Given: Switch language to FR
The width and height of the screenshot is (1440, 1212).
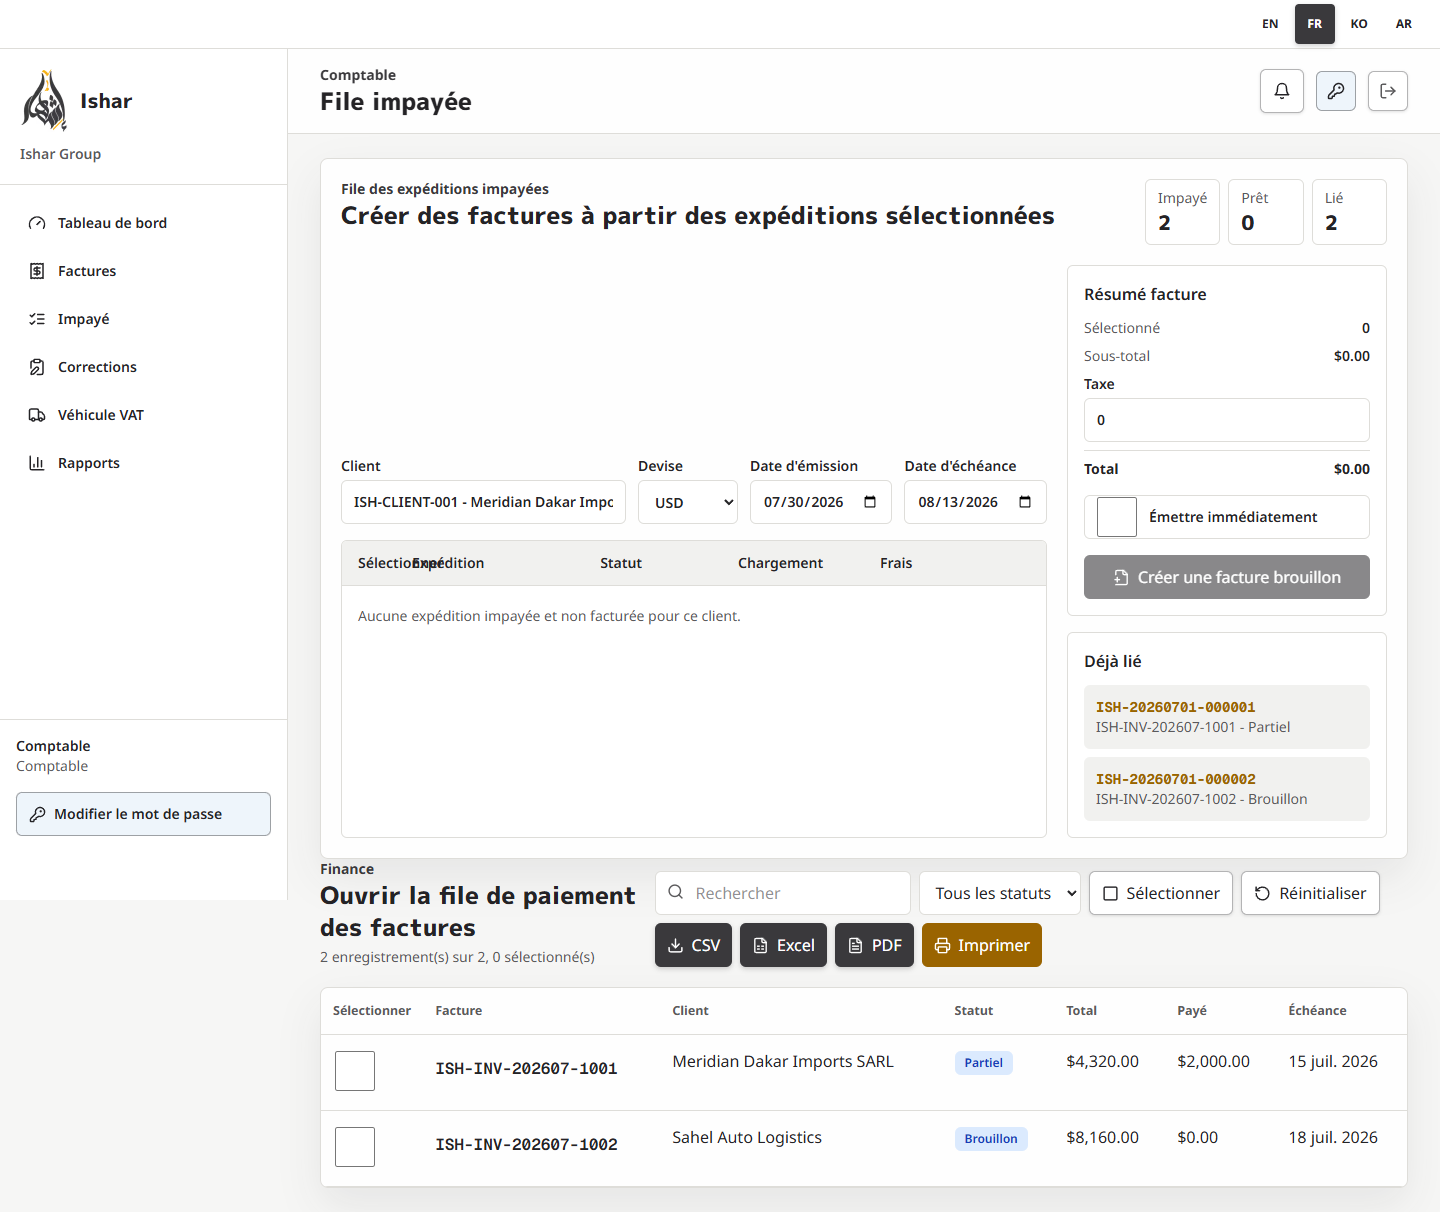Looking at the screenshot, I should click(1315, 24).
